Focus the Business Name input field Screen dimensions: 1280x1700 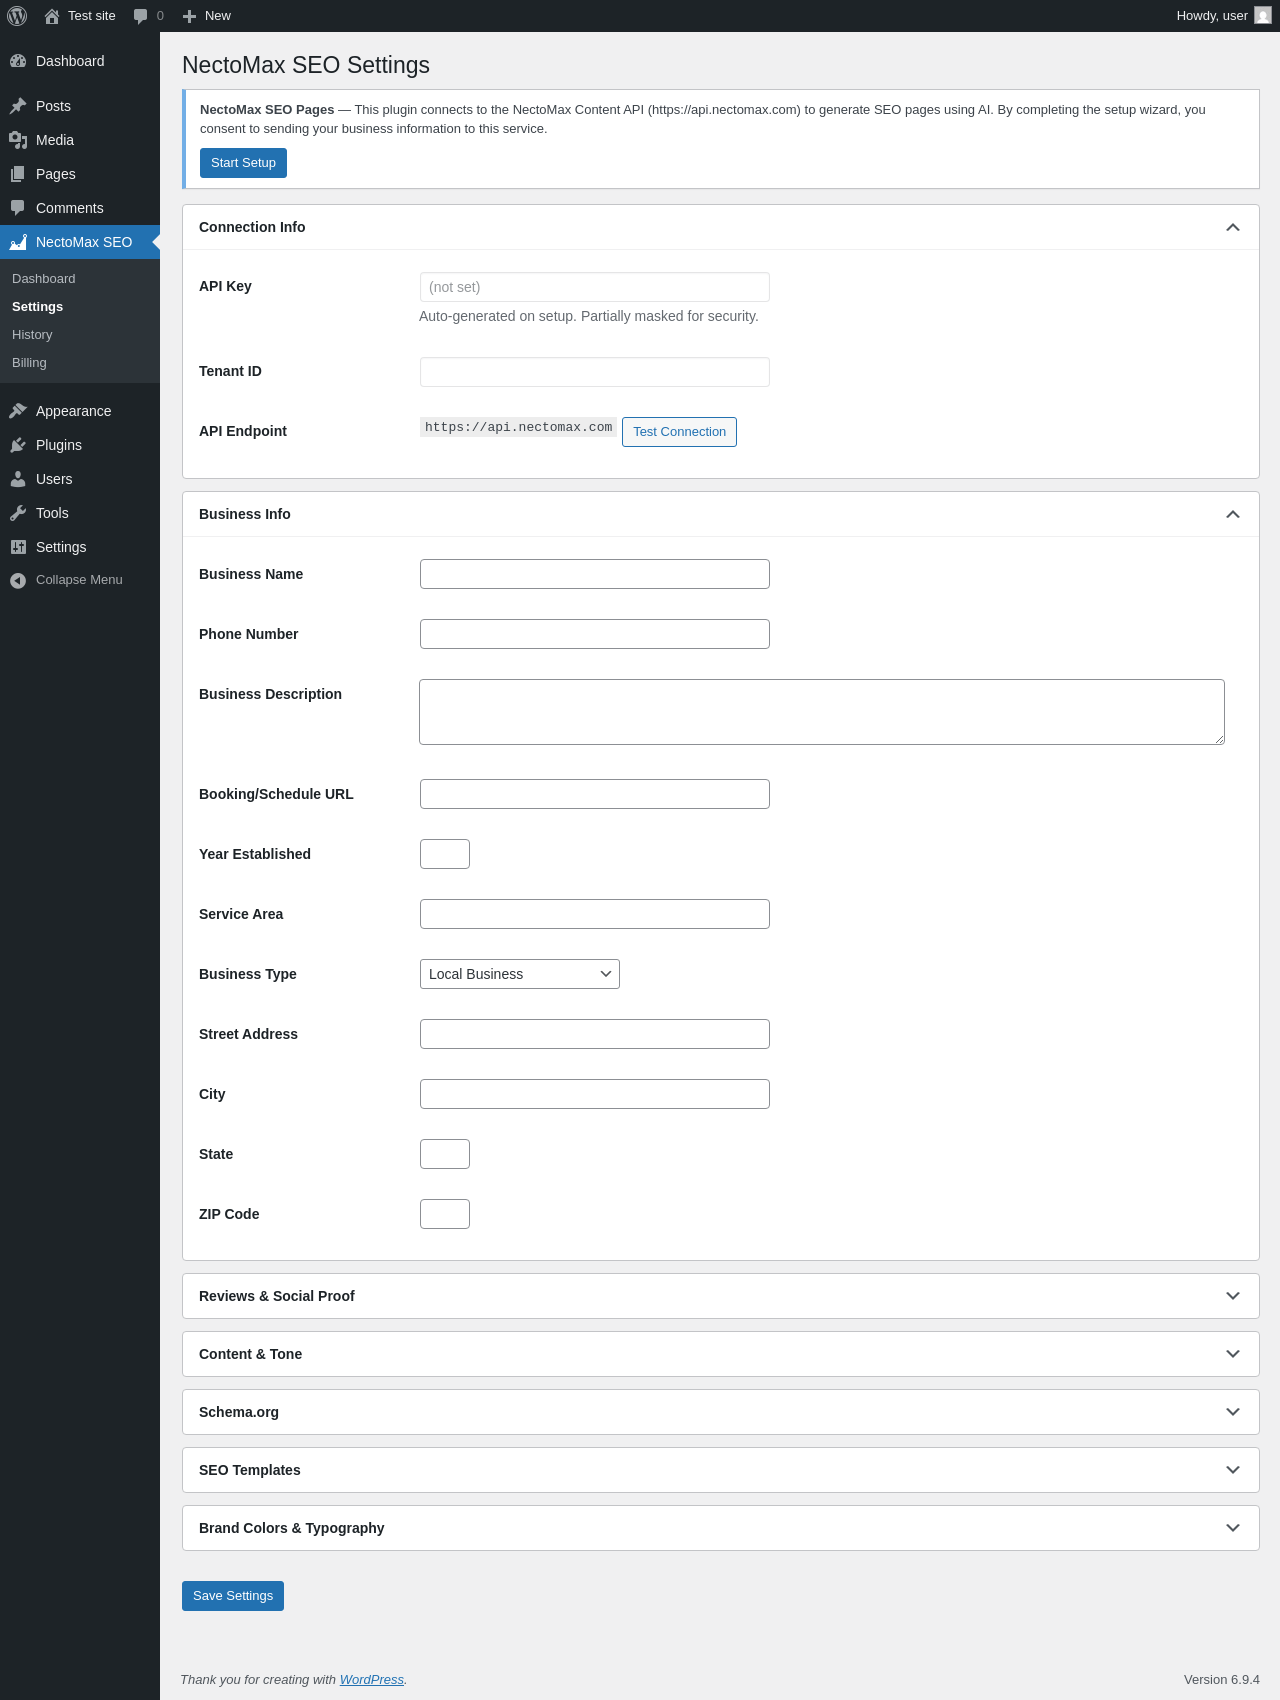click(x=594, y=574)
